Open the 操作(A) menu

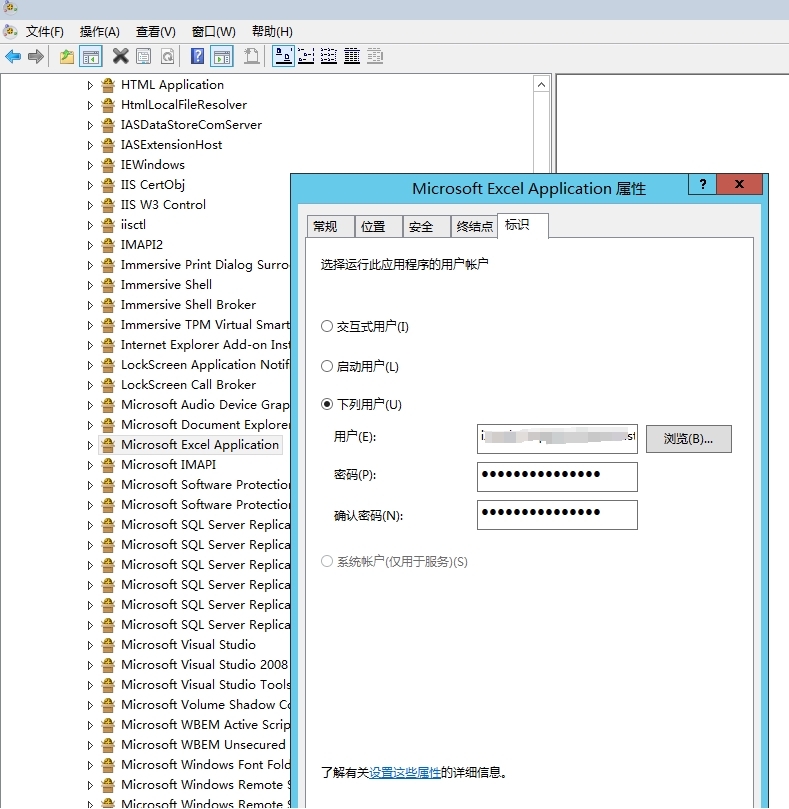point(100,32)
